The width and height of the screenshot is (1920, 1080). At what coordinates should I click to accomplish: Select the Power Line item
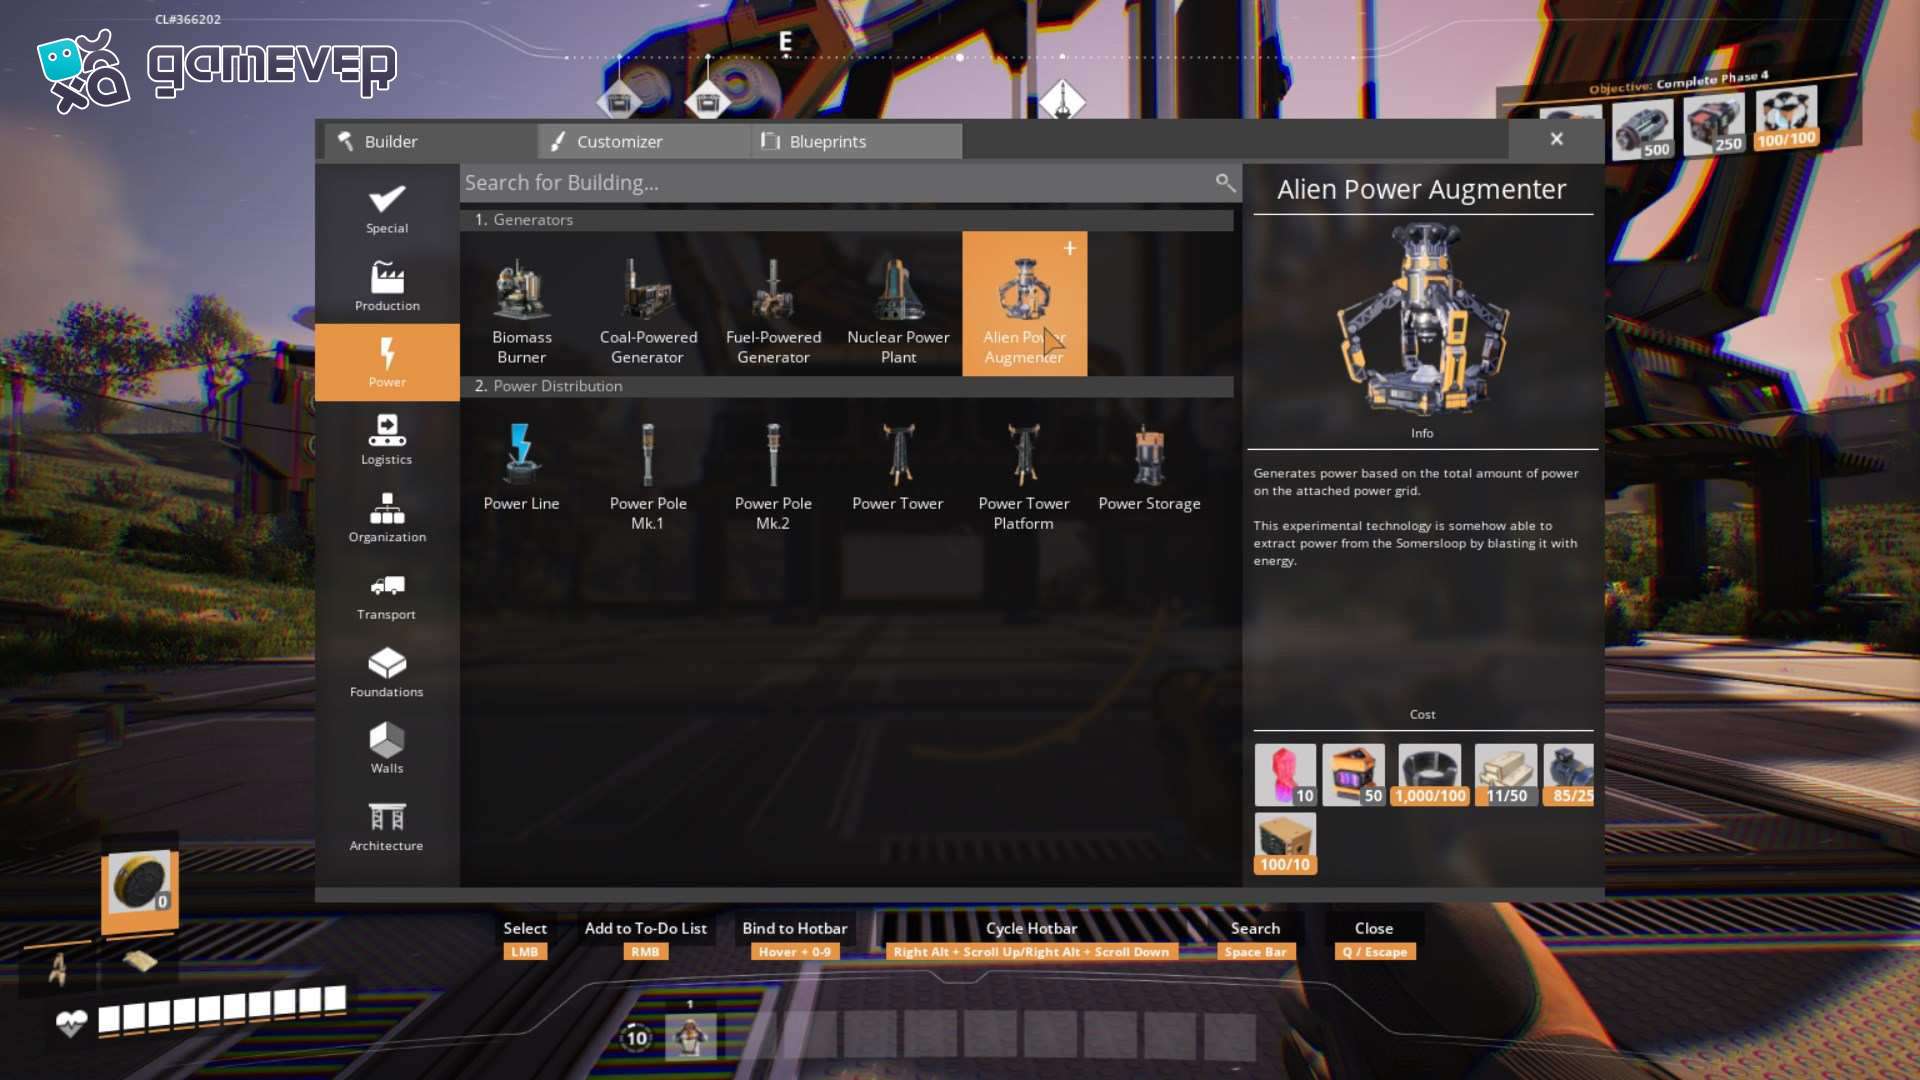click(x=522, y=470)
